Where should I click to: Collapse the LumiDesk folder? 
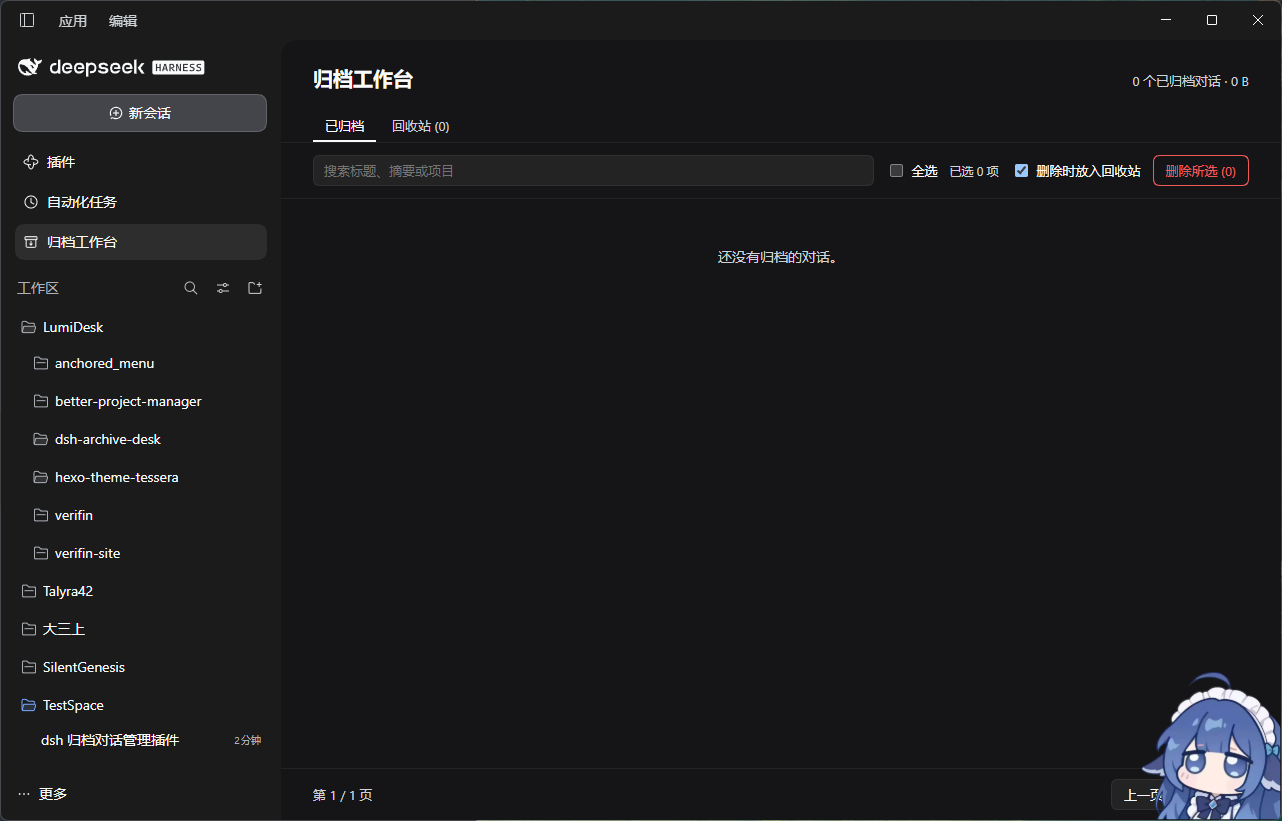(140, 327)
